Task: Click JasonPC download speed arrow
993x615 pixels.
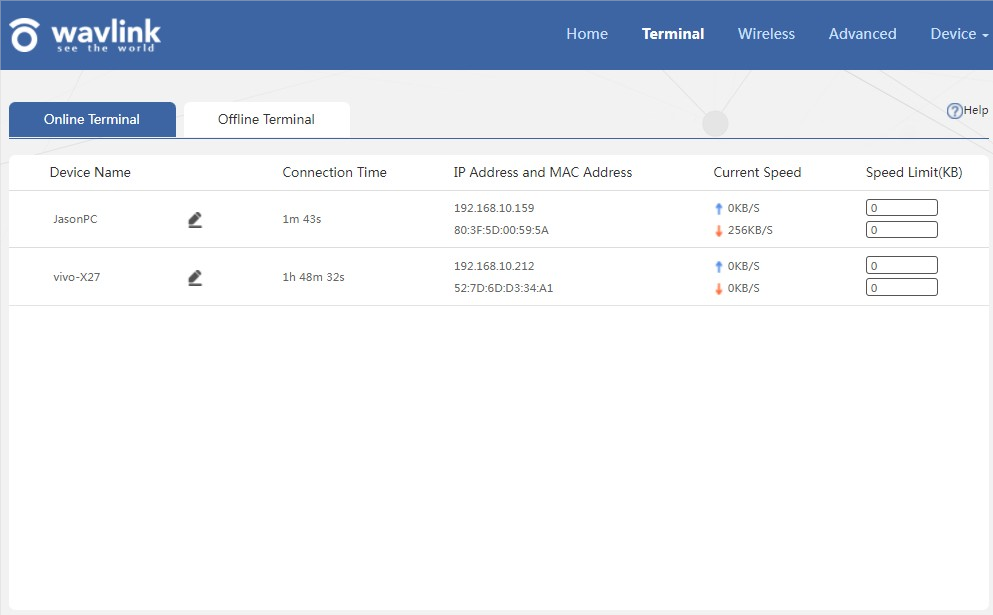Action: pyautogui.click(x=719, y=231)
